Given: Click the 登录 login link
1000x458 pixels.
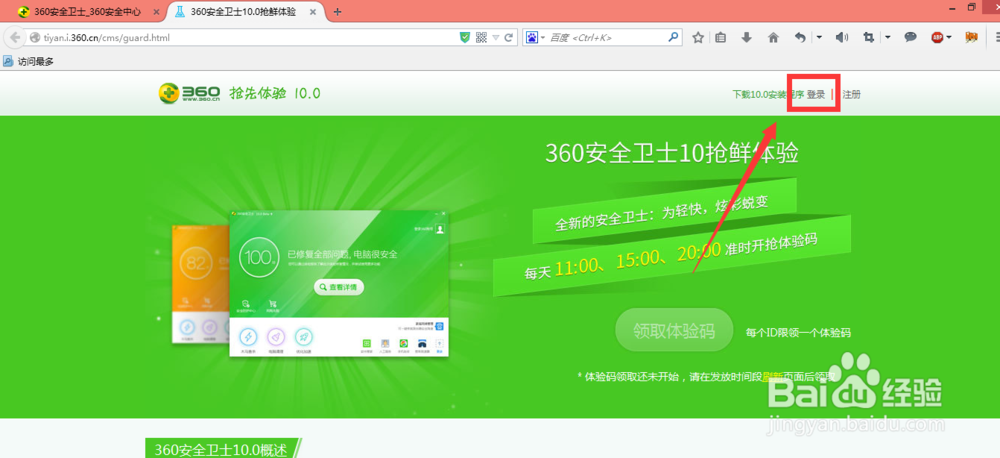Looking at the screenshot, I should 816,94.
